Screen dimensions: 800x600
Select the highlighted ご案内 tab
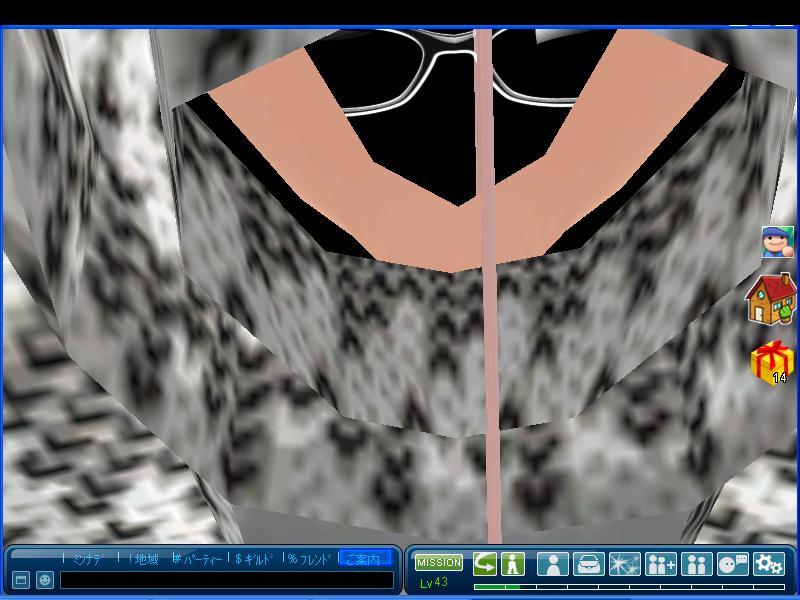364,559
